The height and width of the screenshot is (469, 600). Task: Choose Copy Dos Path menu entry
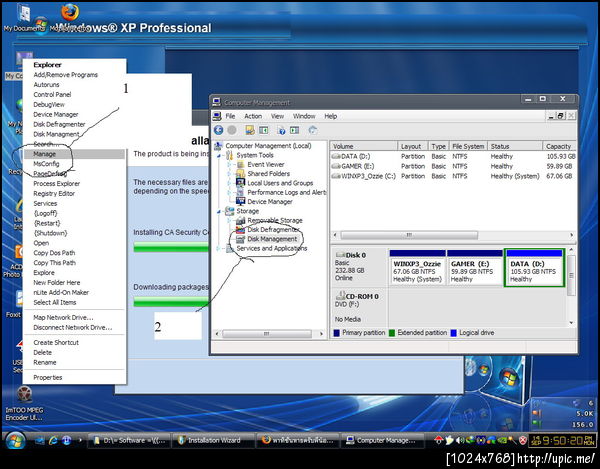pos(74,253)
